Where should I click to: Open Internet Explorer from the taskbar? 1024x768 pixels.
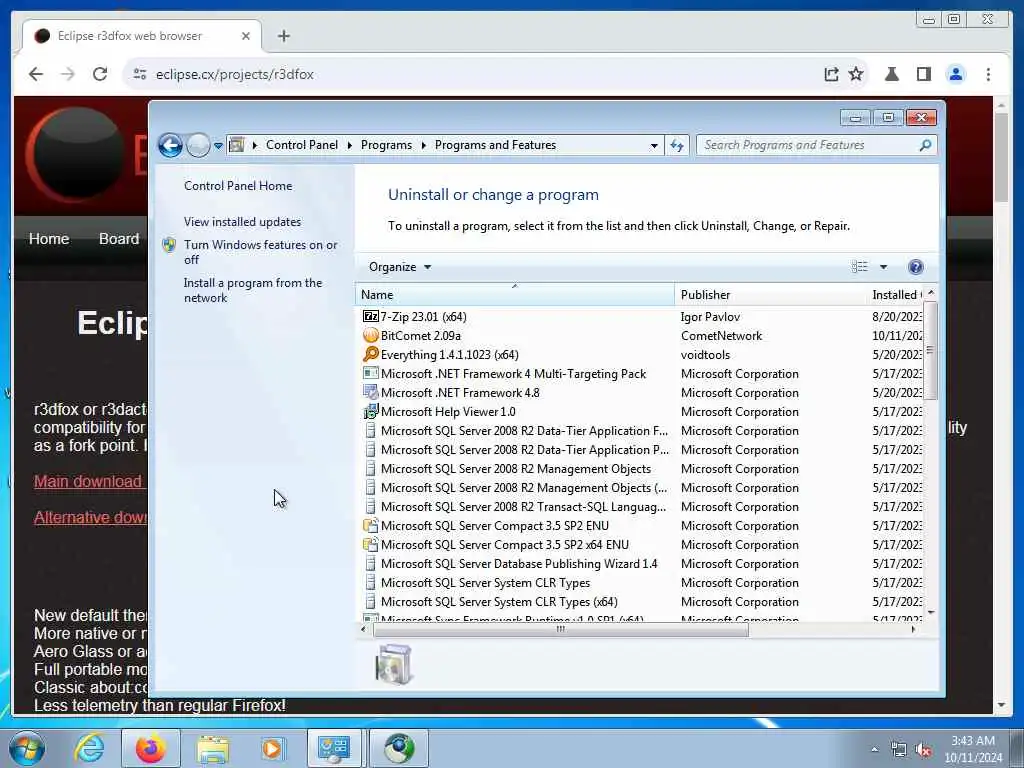point(89,748)
